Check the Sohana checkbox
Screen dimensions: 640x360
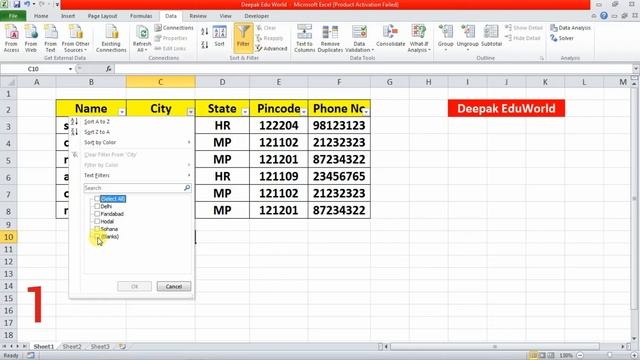coord(97,229)
